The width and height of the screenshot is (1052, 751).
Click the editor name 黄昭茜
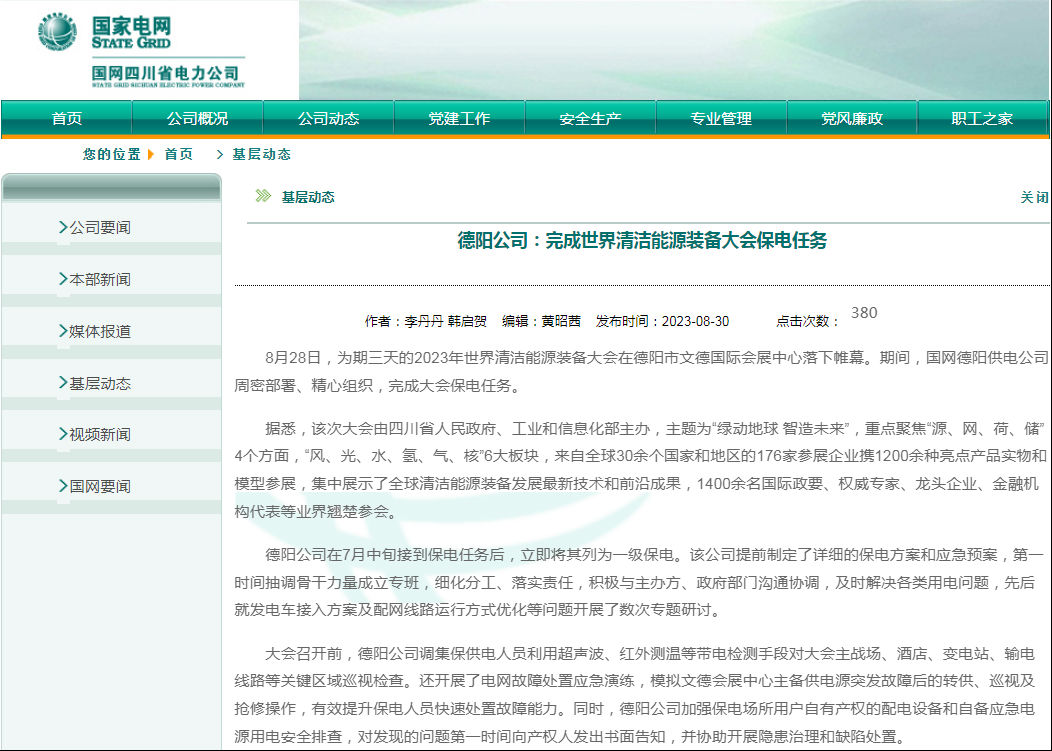[561, 321]
